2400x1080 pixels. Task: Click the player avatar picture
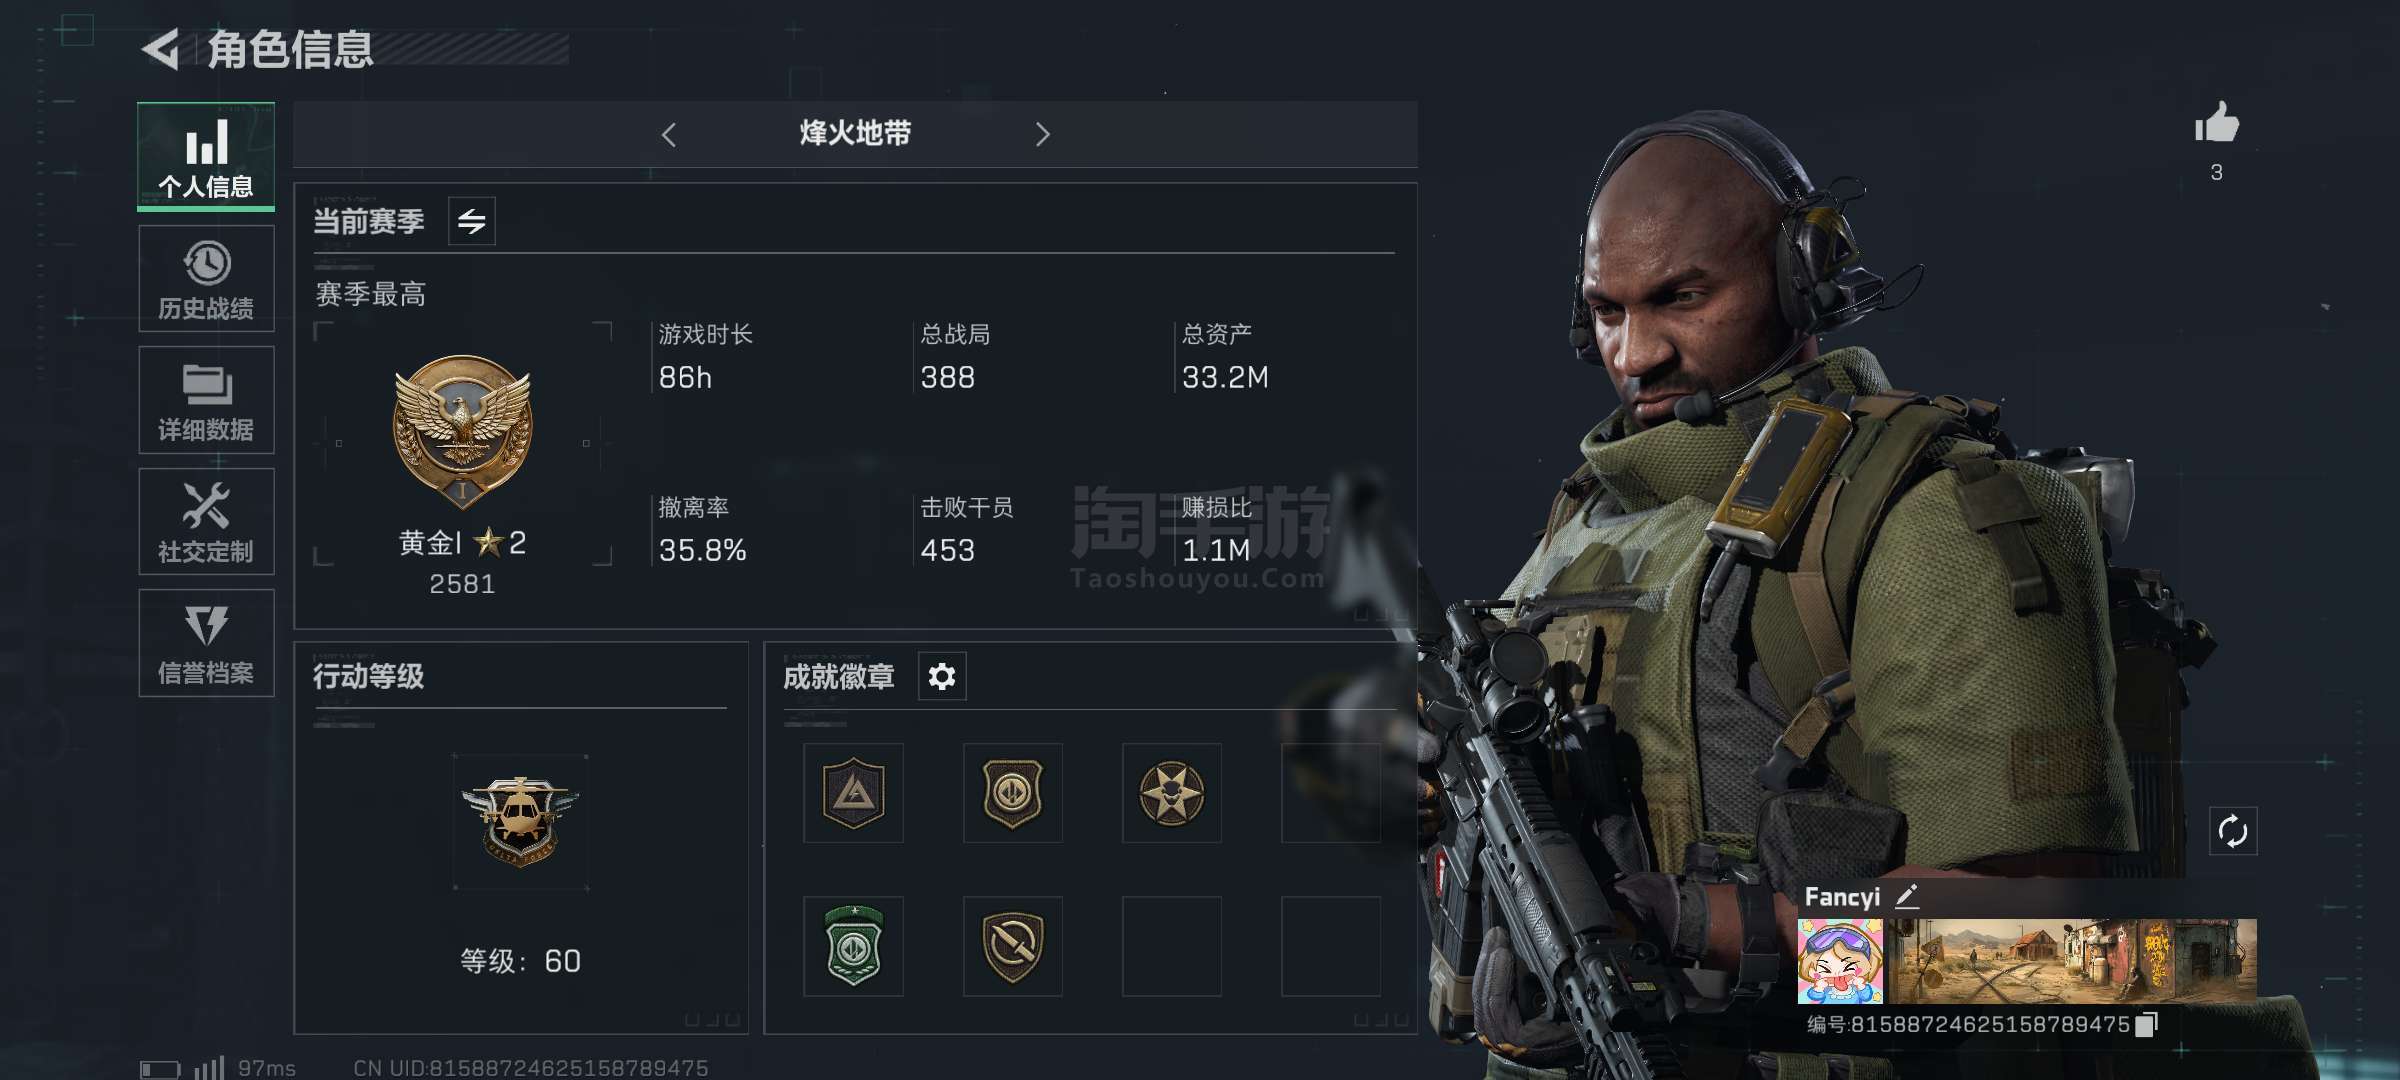[x=1840, y=961]
